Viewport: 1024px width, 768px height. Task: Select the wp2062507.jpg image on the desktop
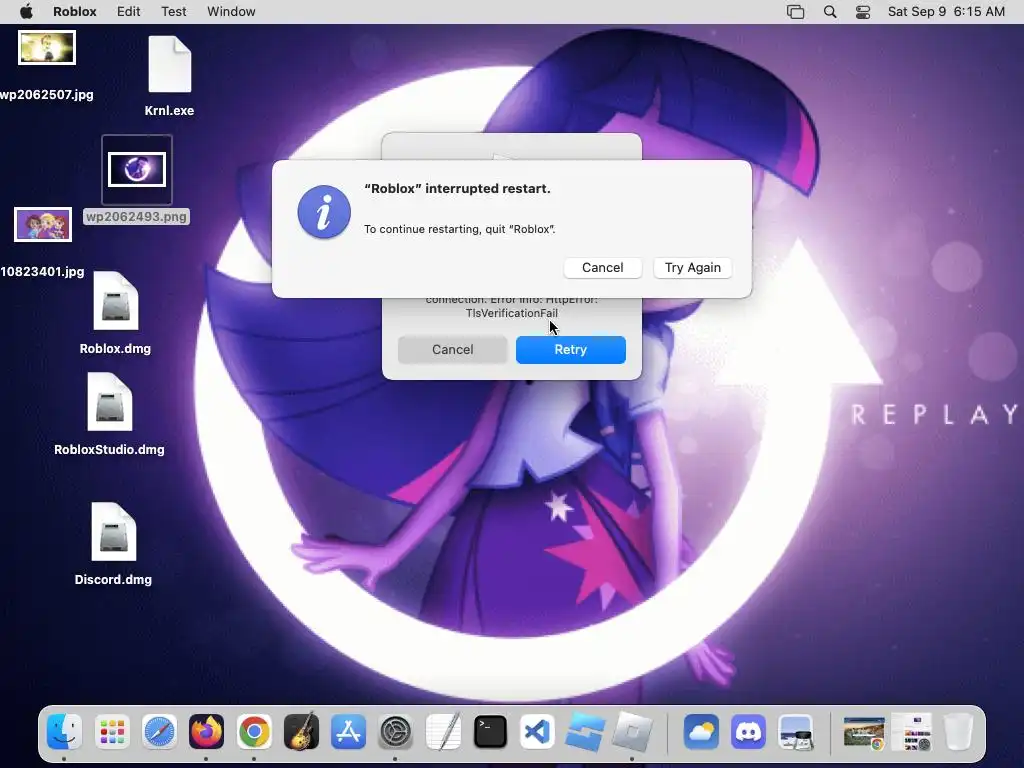click(47, 48)
